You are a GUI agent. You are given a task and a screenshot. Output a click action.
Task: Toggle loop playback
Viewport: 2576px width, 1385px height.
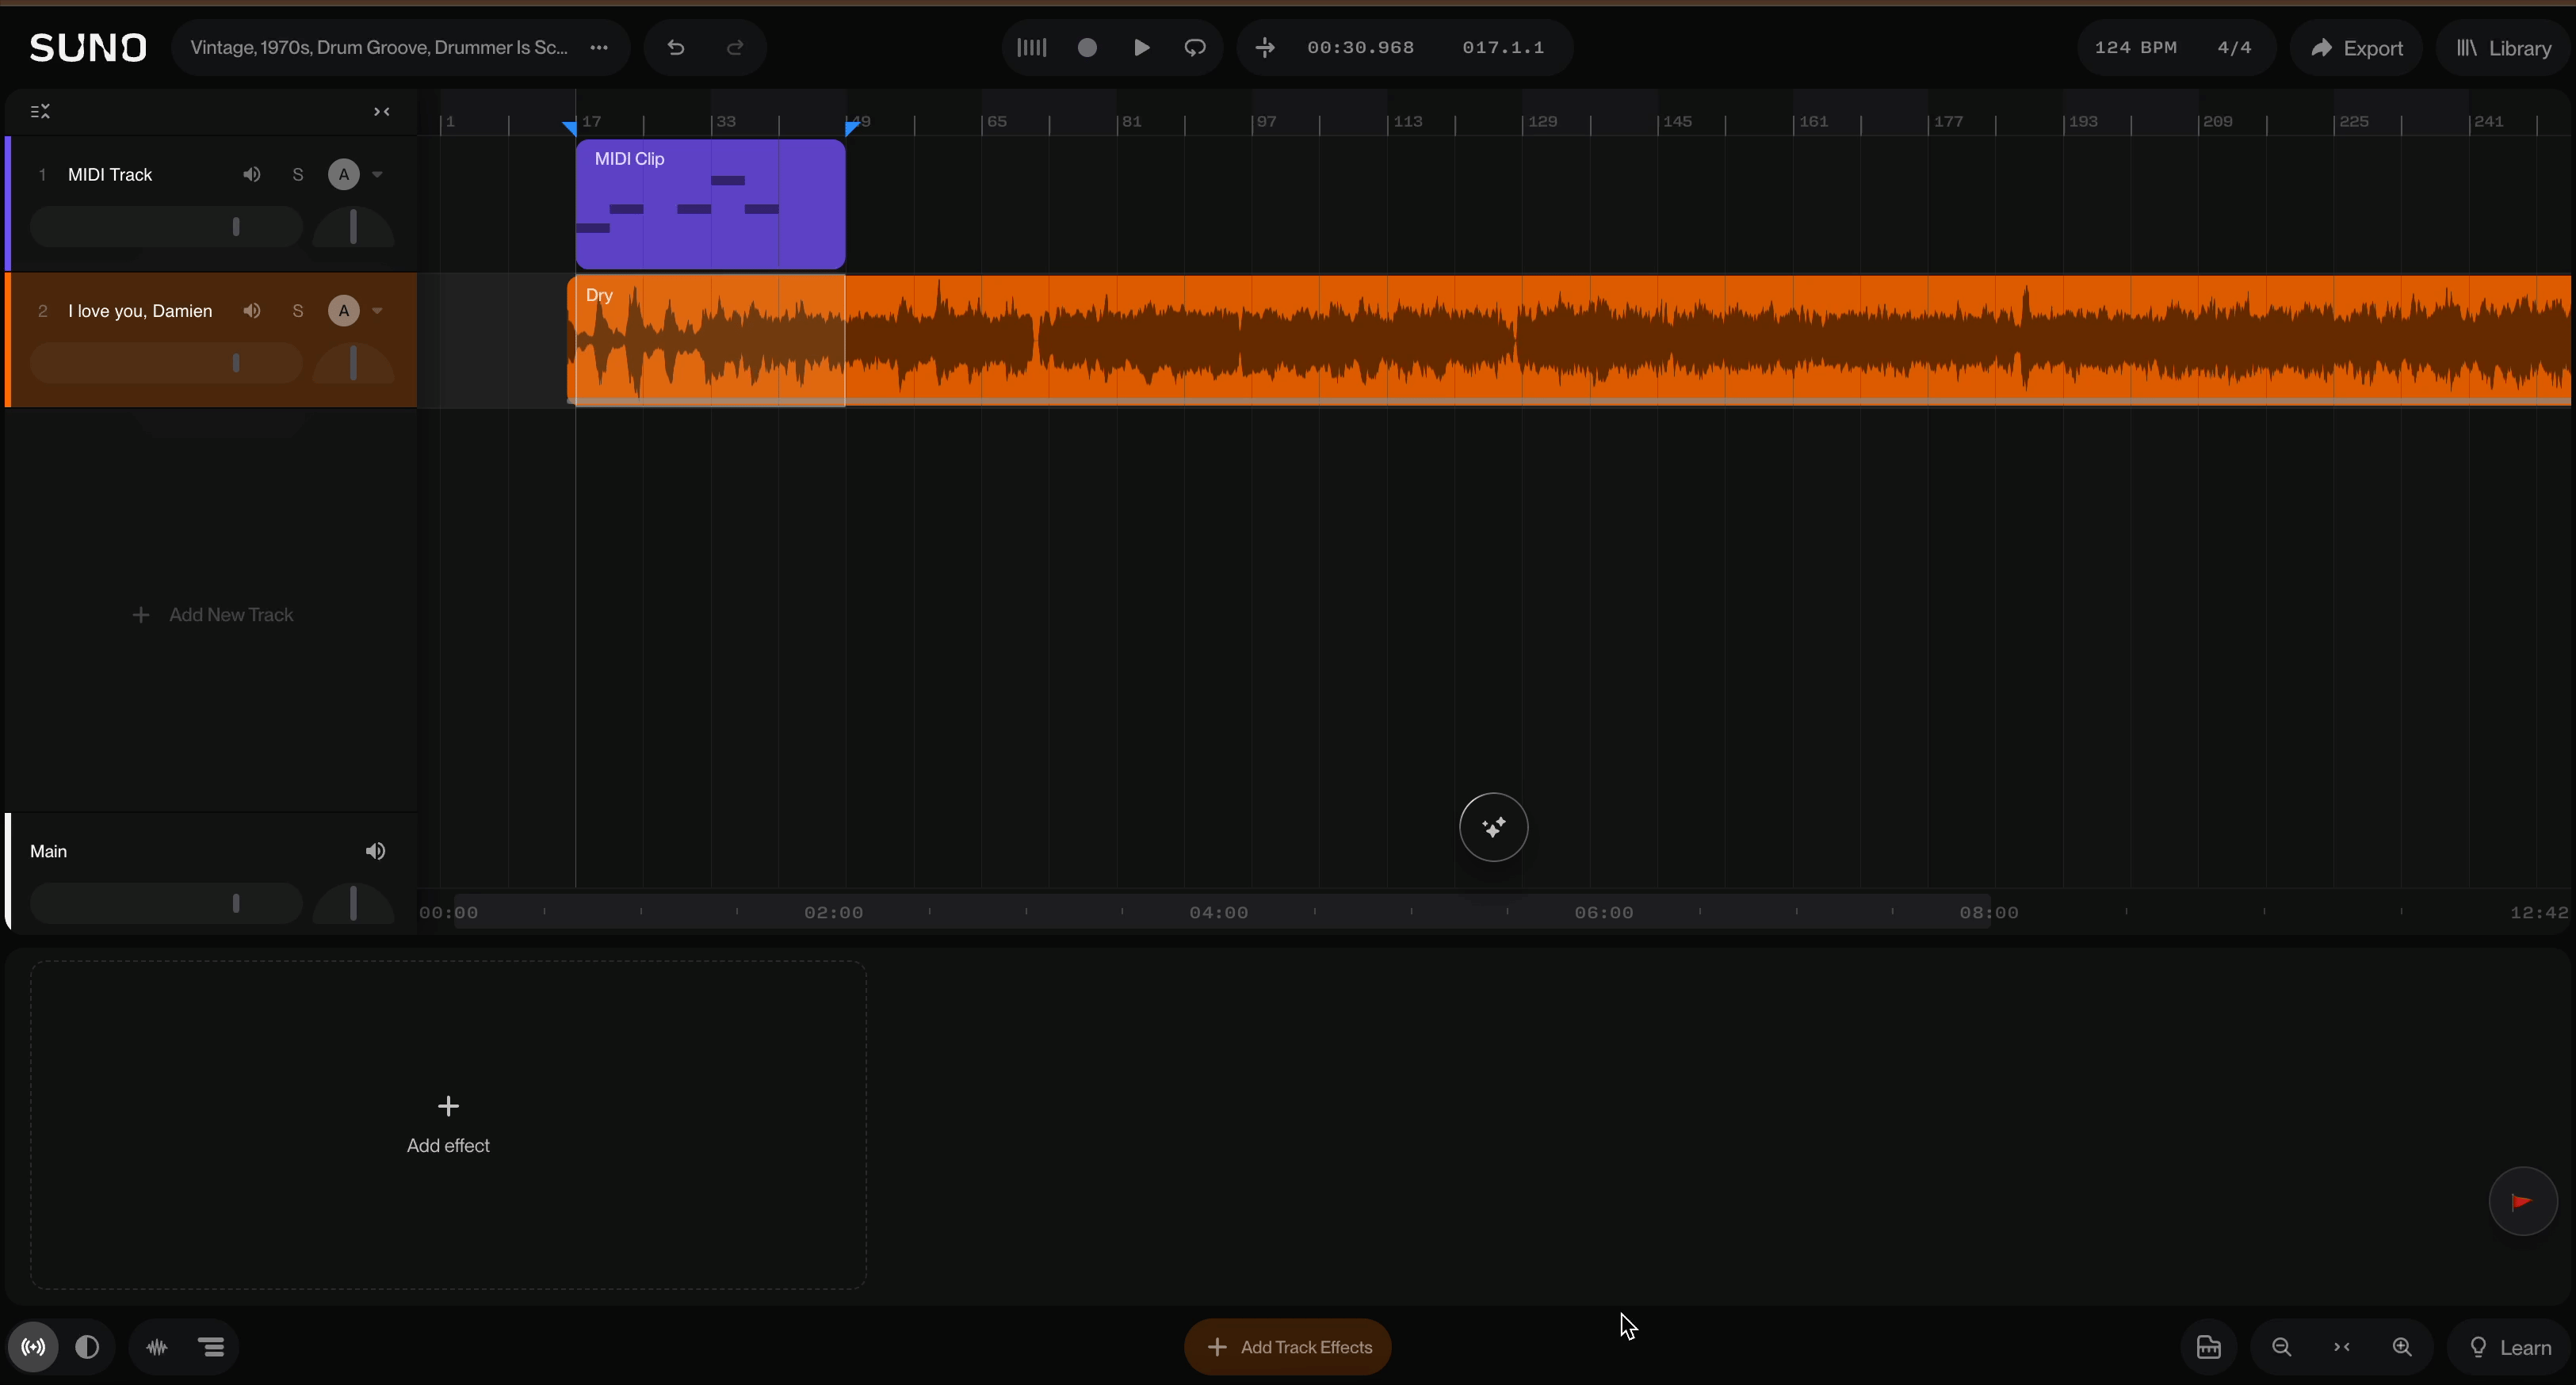(1195, 47)
